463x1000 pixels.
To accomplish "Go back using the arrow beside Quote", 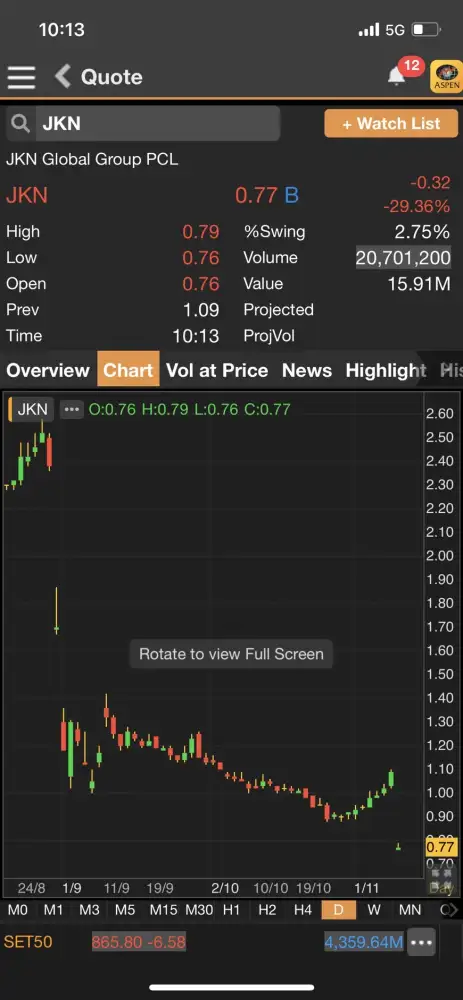I will point(62,77).
